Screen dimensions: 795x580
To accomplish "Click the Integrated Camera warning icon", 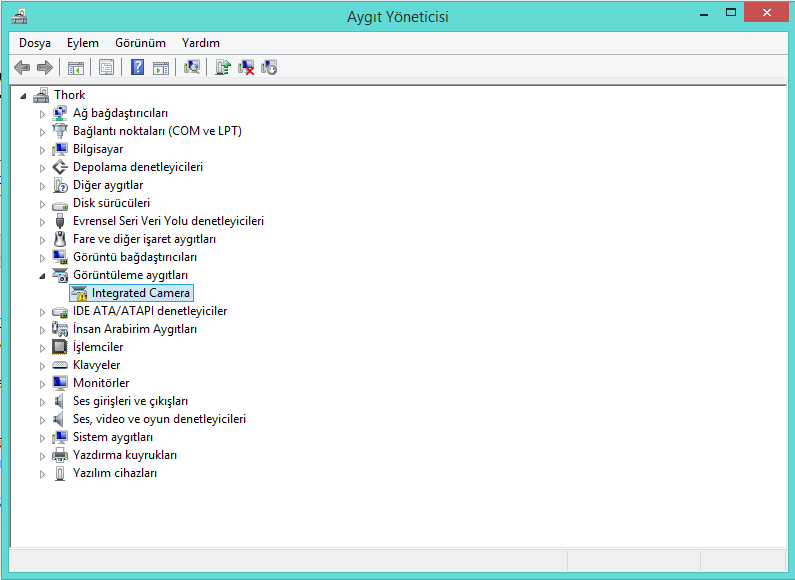I will tap(79, 293).
